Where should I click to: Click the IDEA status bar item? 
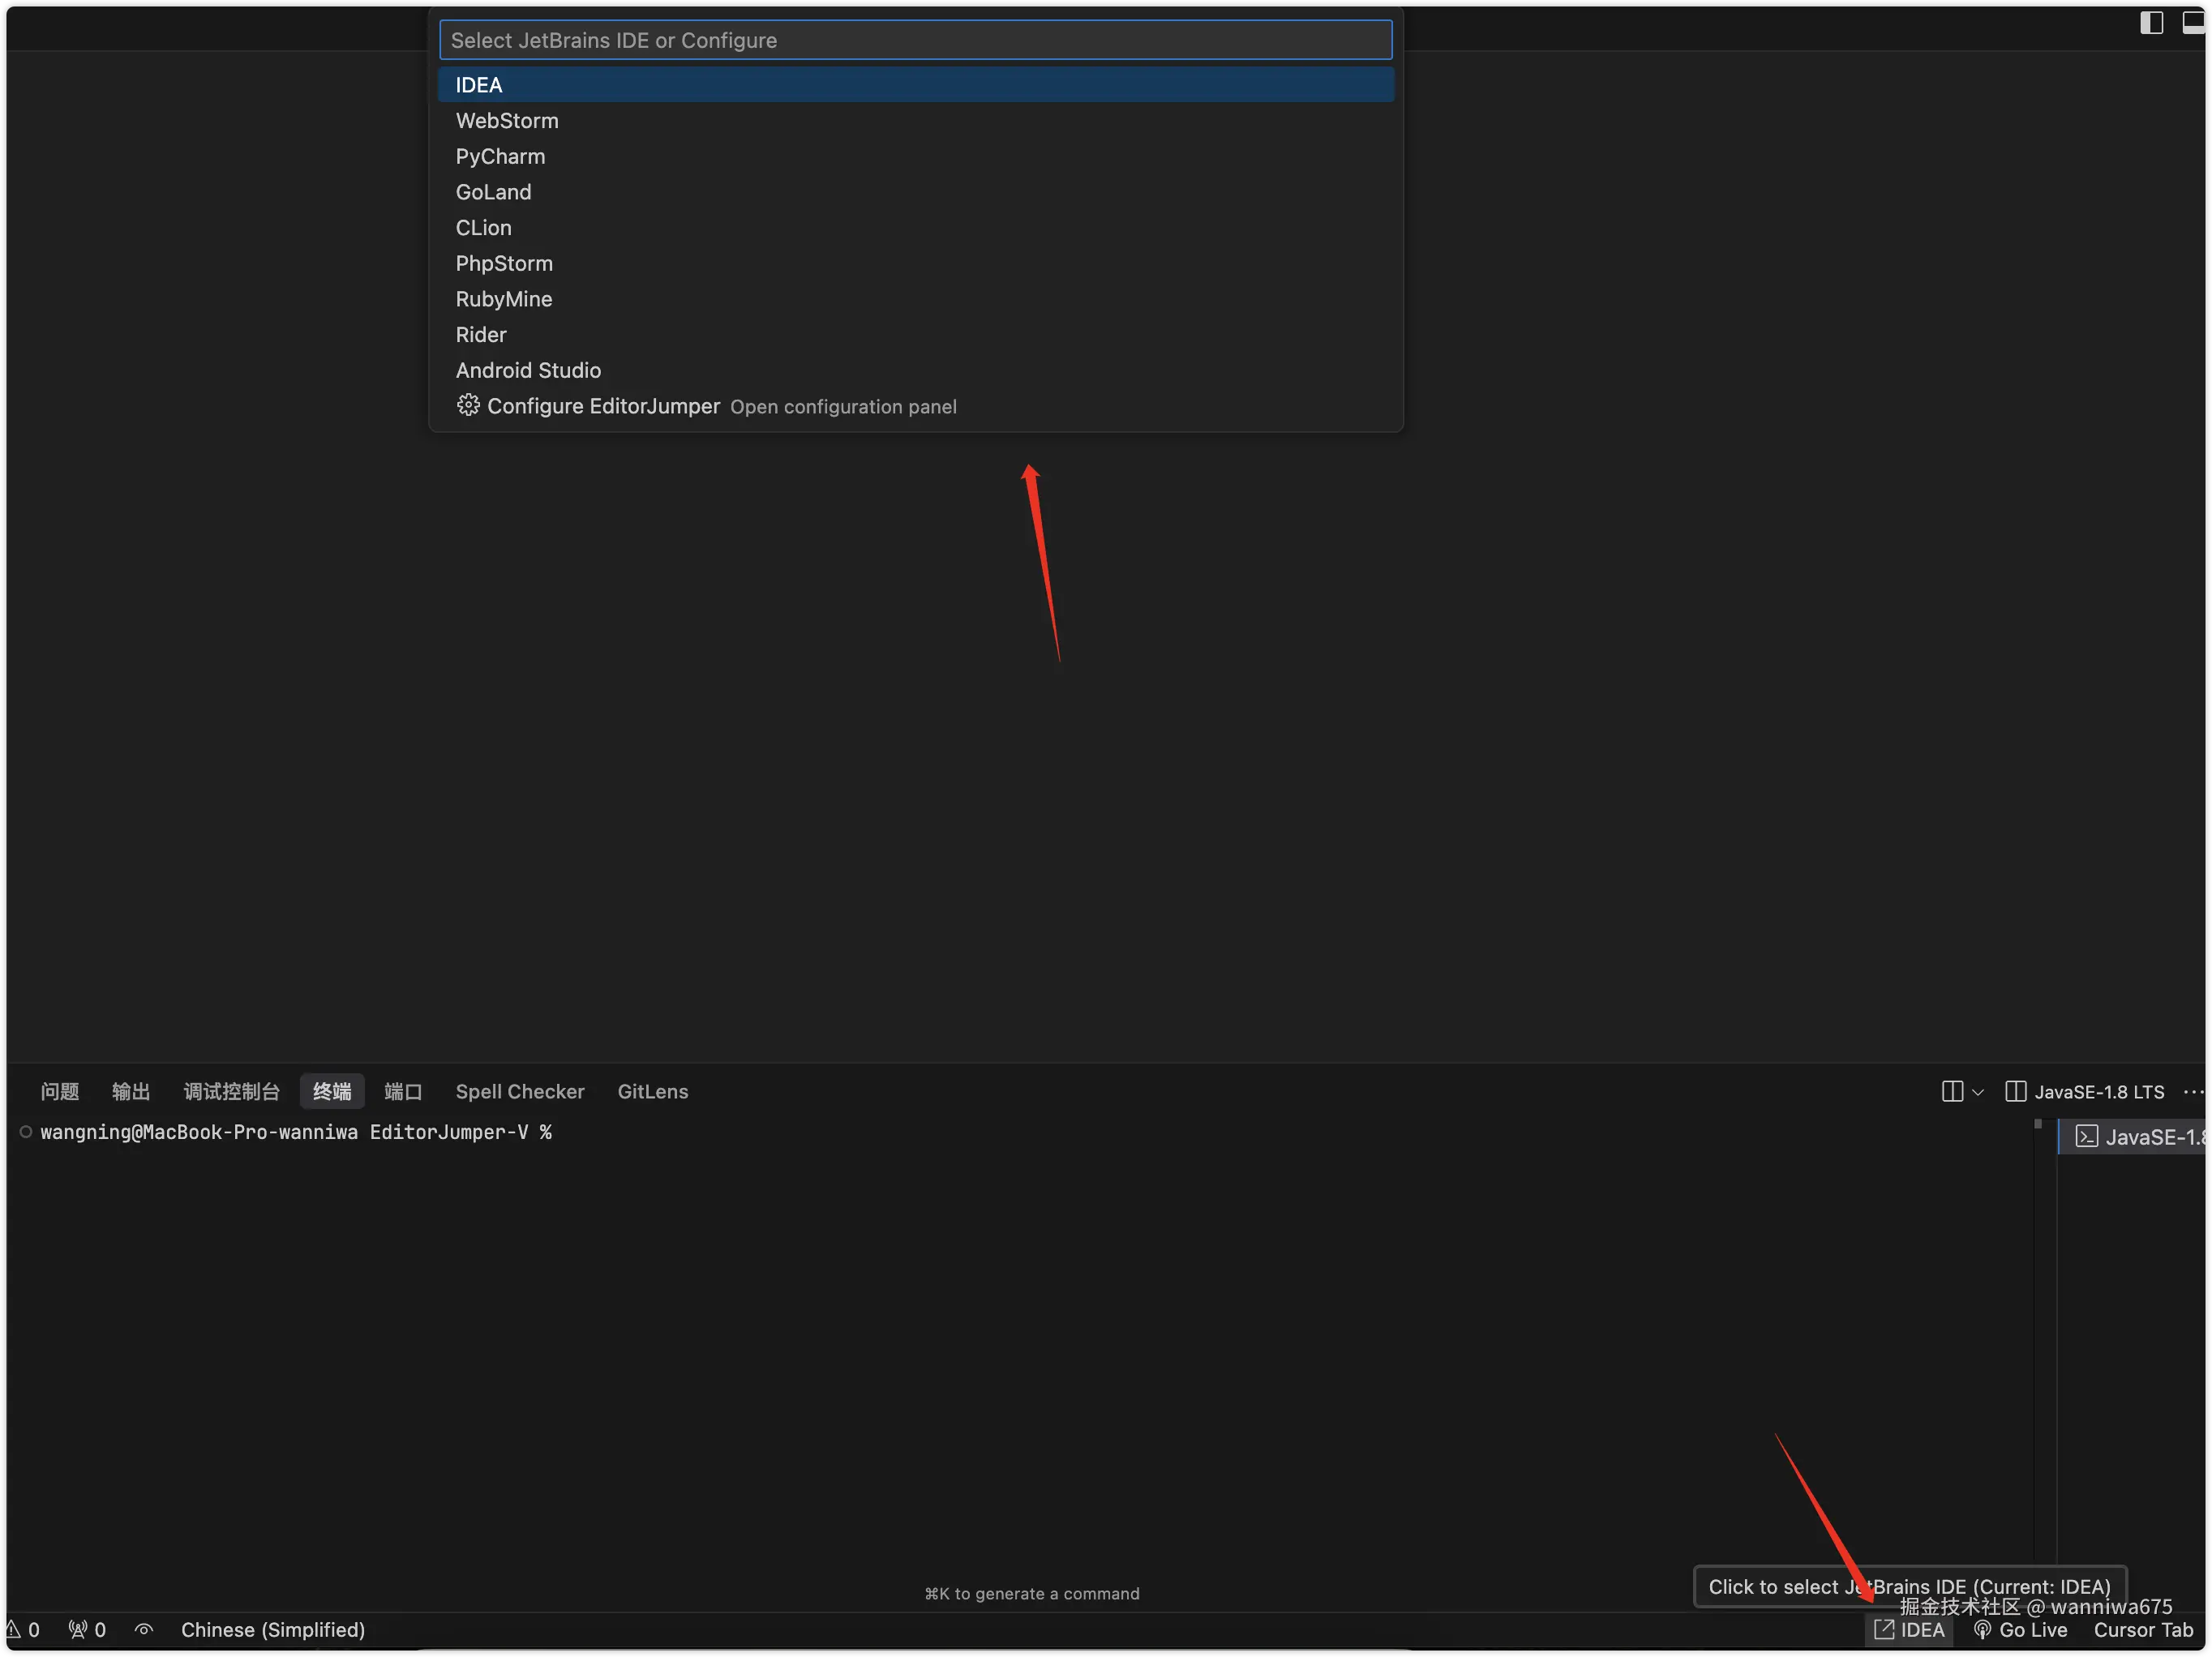click(1909, 1629)
